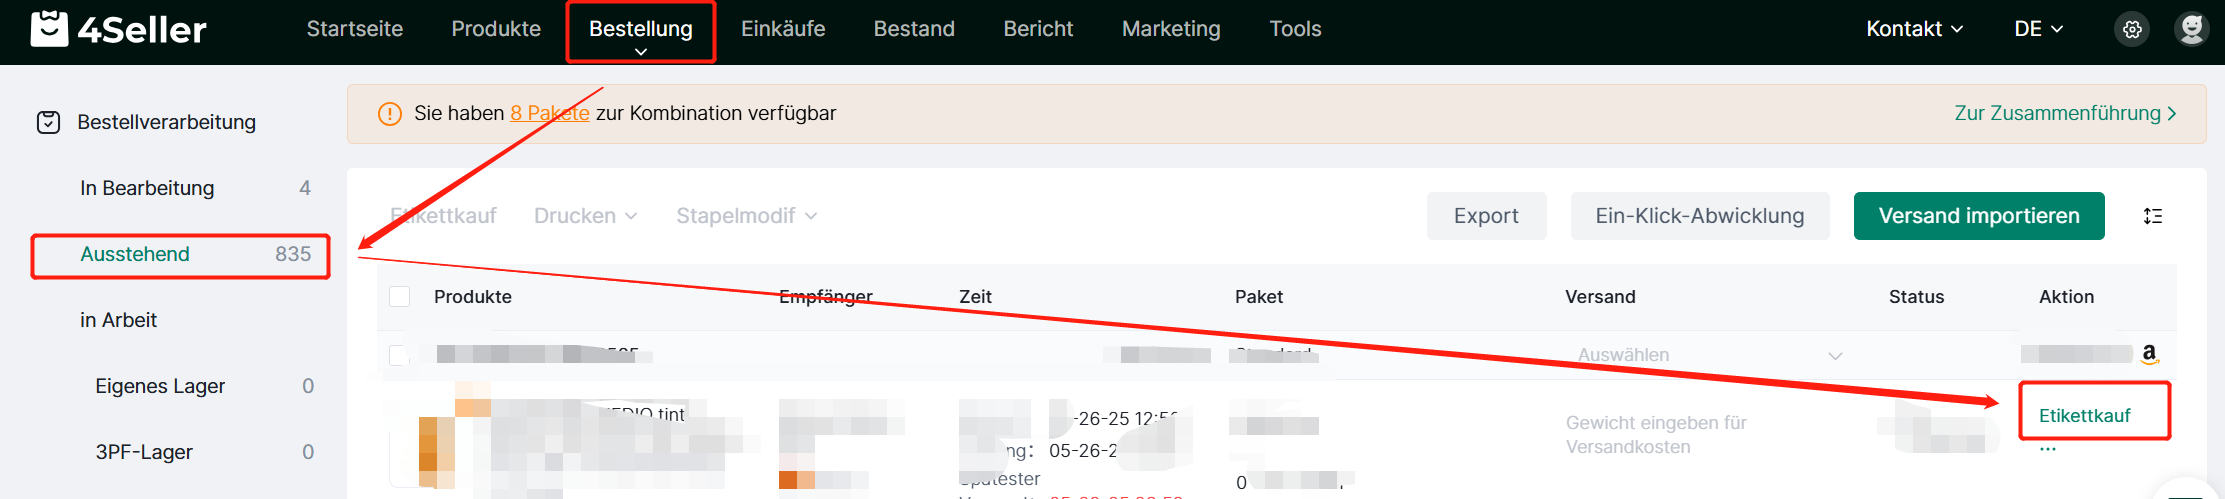Open the Bestellung menu
Image resolution: width=2225 pixels, height=499 pixels.
coord(641,32)
